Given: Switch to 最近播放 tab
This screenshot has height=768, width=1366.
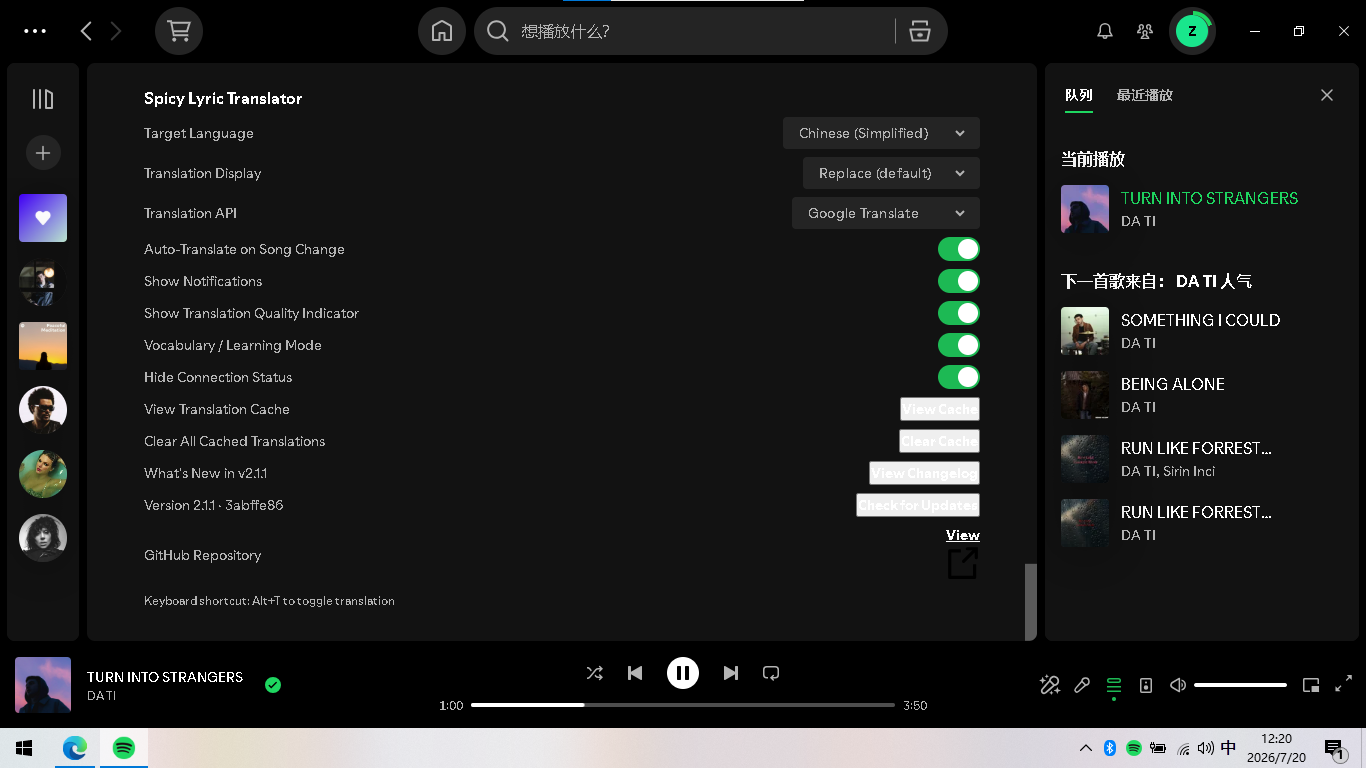Looking at the screenshot, I should 1145,95.
